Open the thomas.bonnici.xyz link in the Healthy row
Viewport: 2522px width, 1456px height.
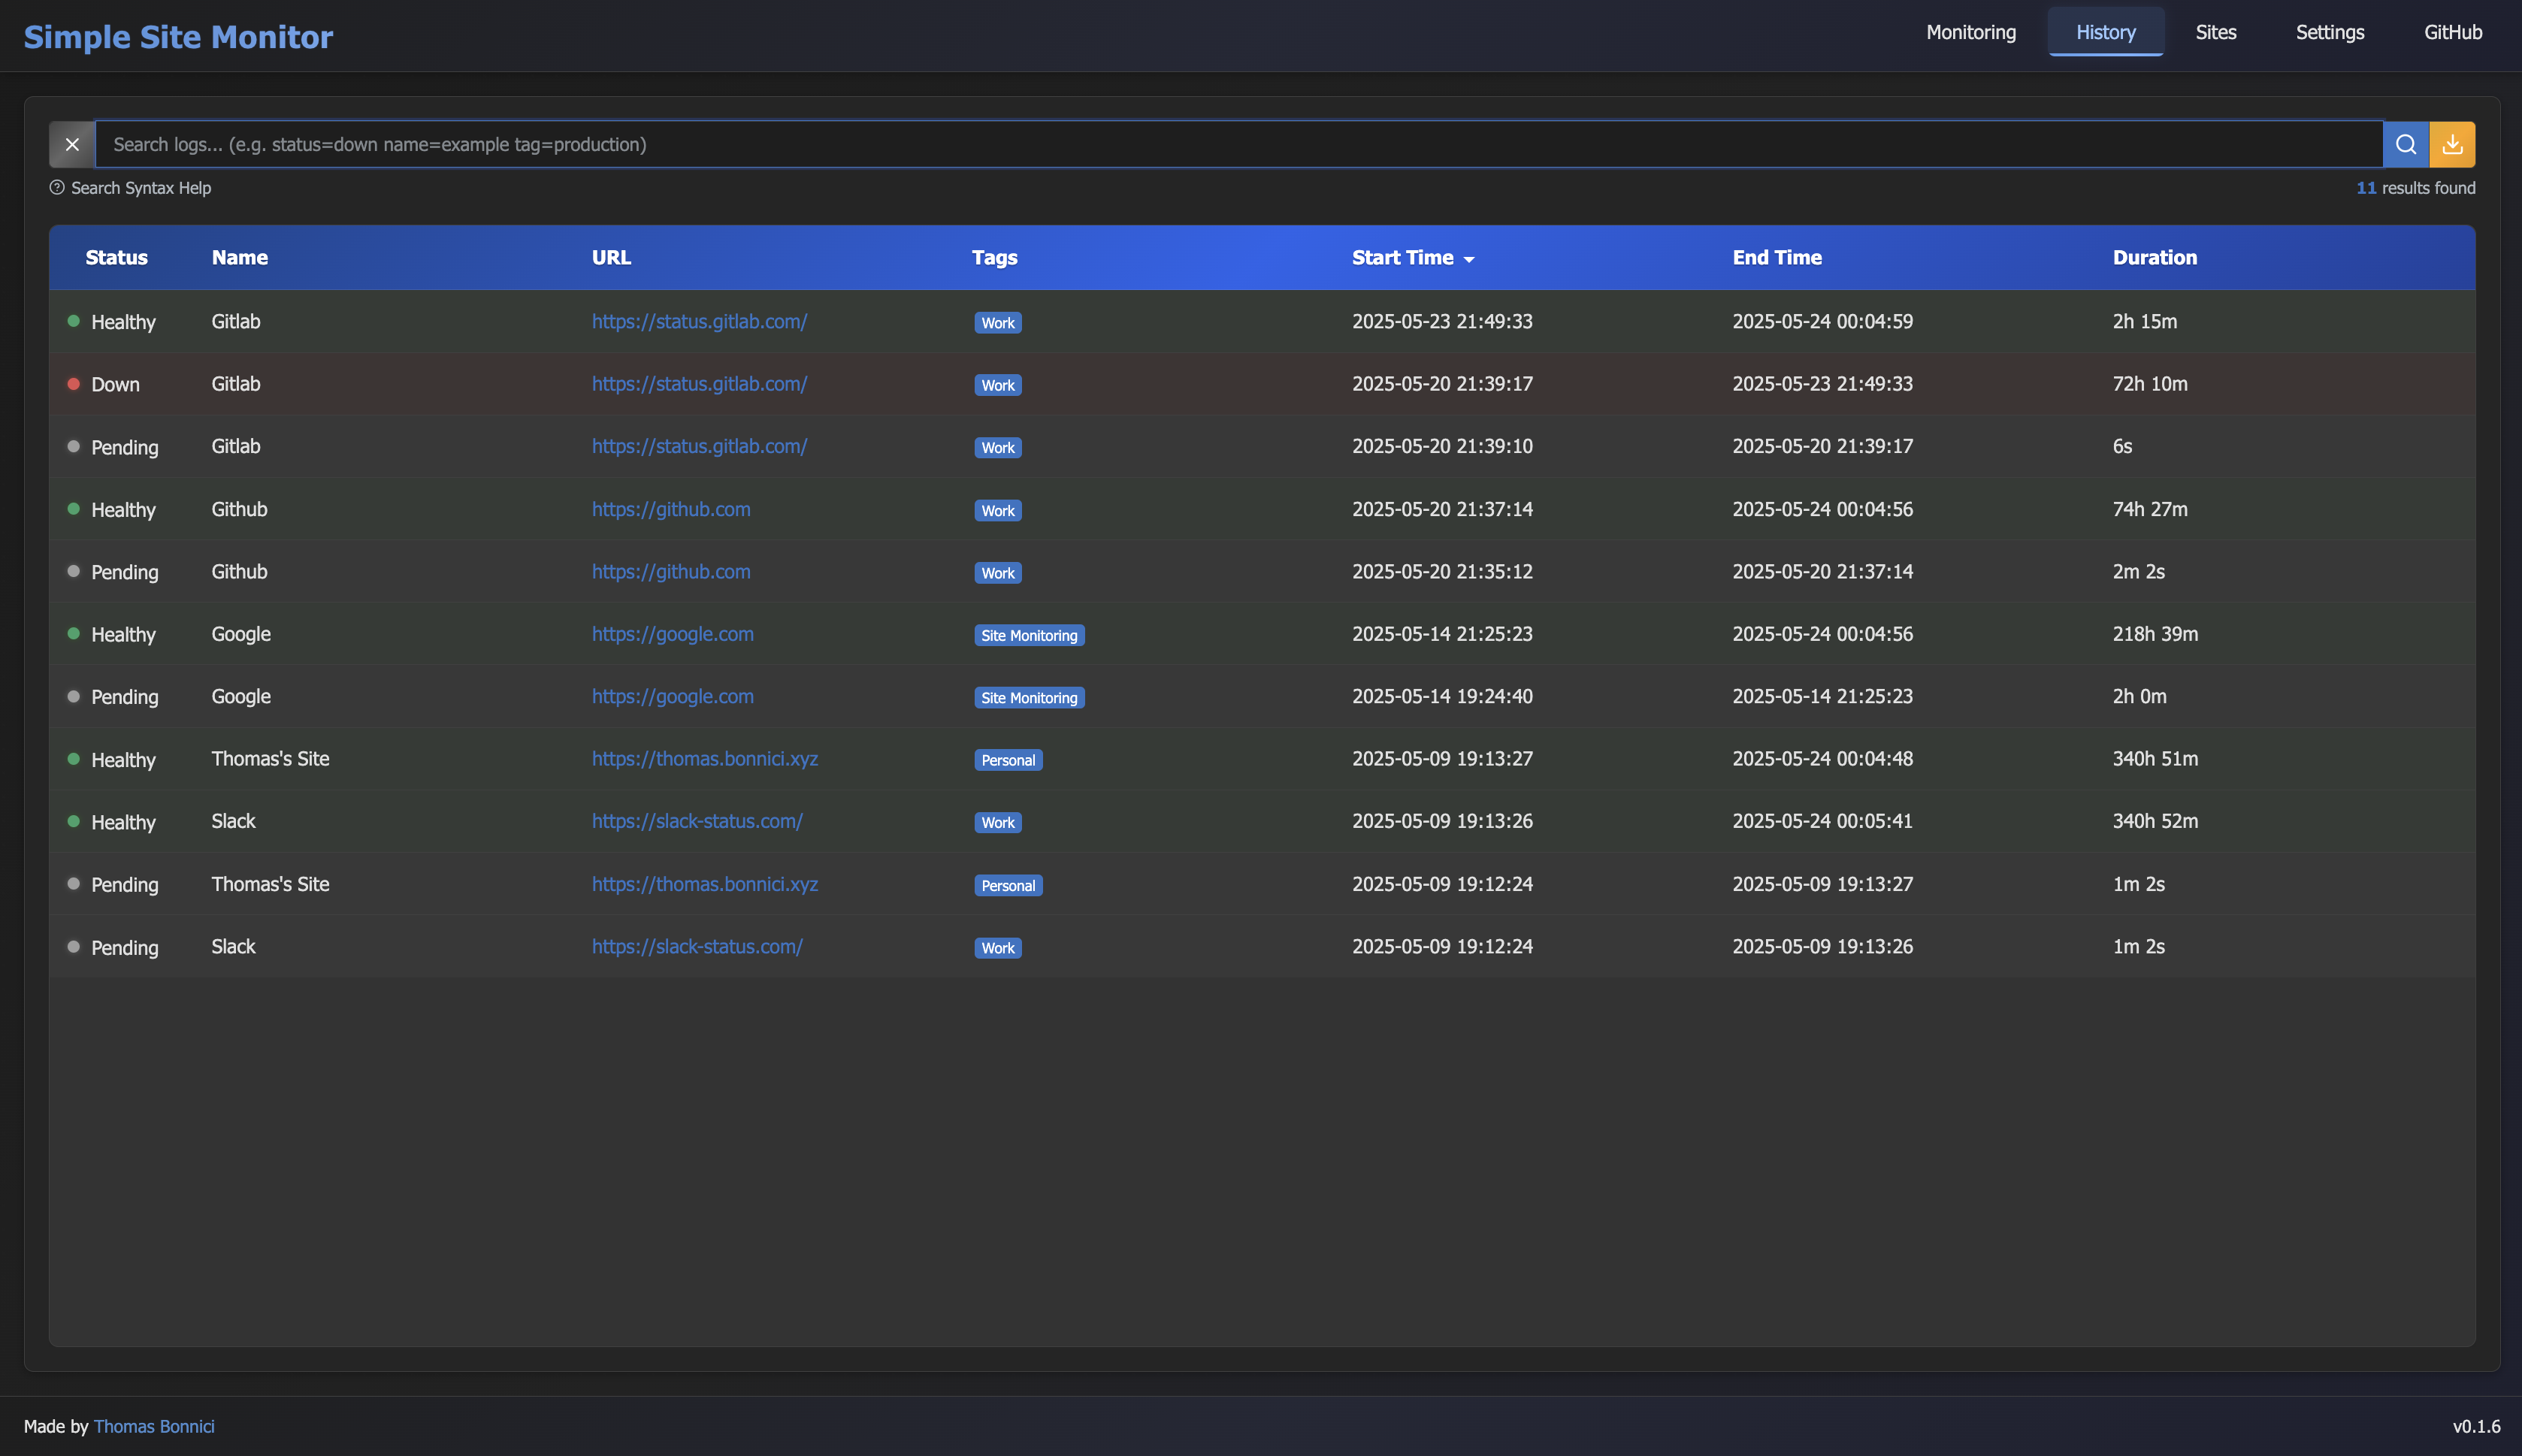pyautogui.click(x=704, y=759)
